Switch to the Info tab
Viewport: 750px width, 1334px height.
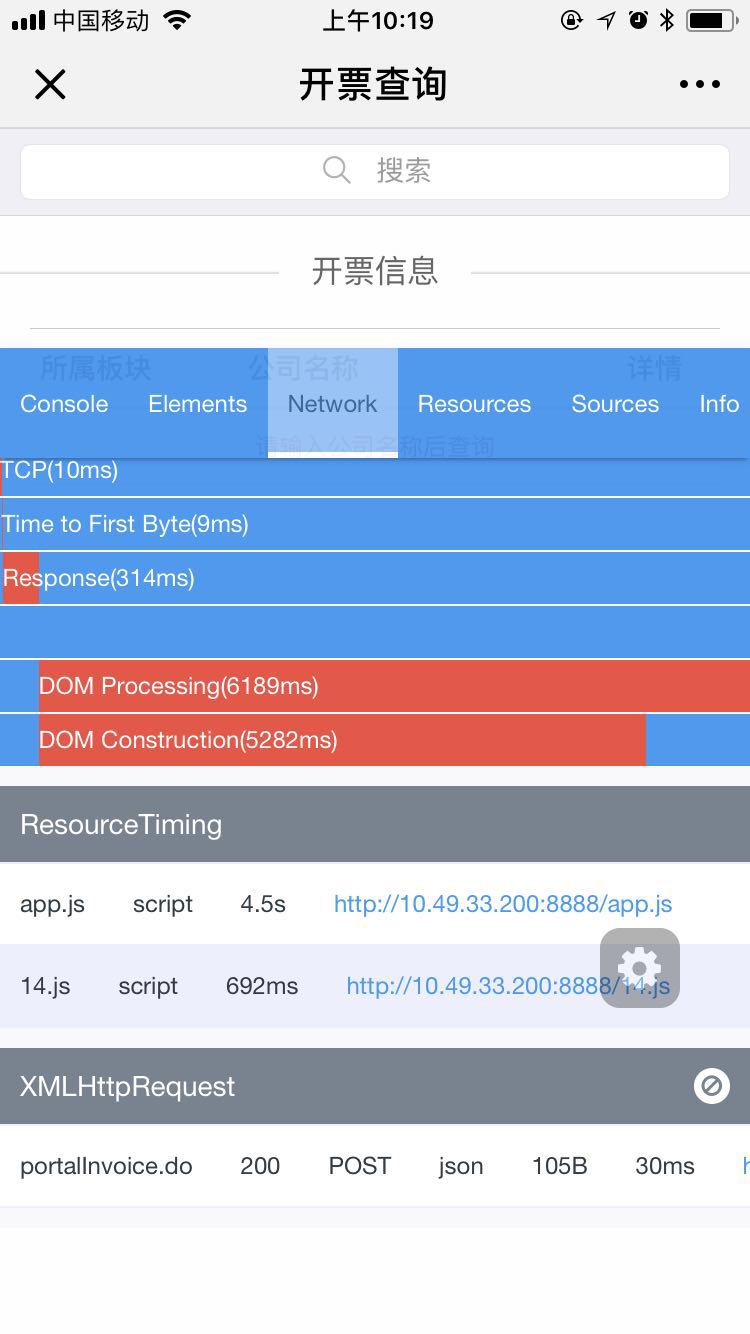(x=719, y=404)
